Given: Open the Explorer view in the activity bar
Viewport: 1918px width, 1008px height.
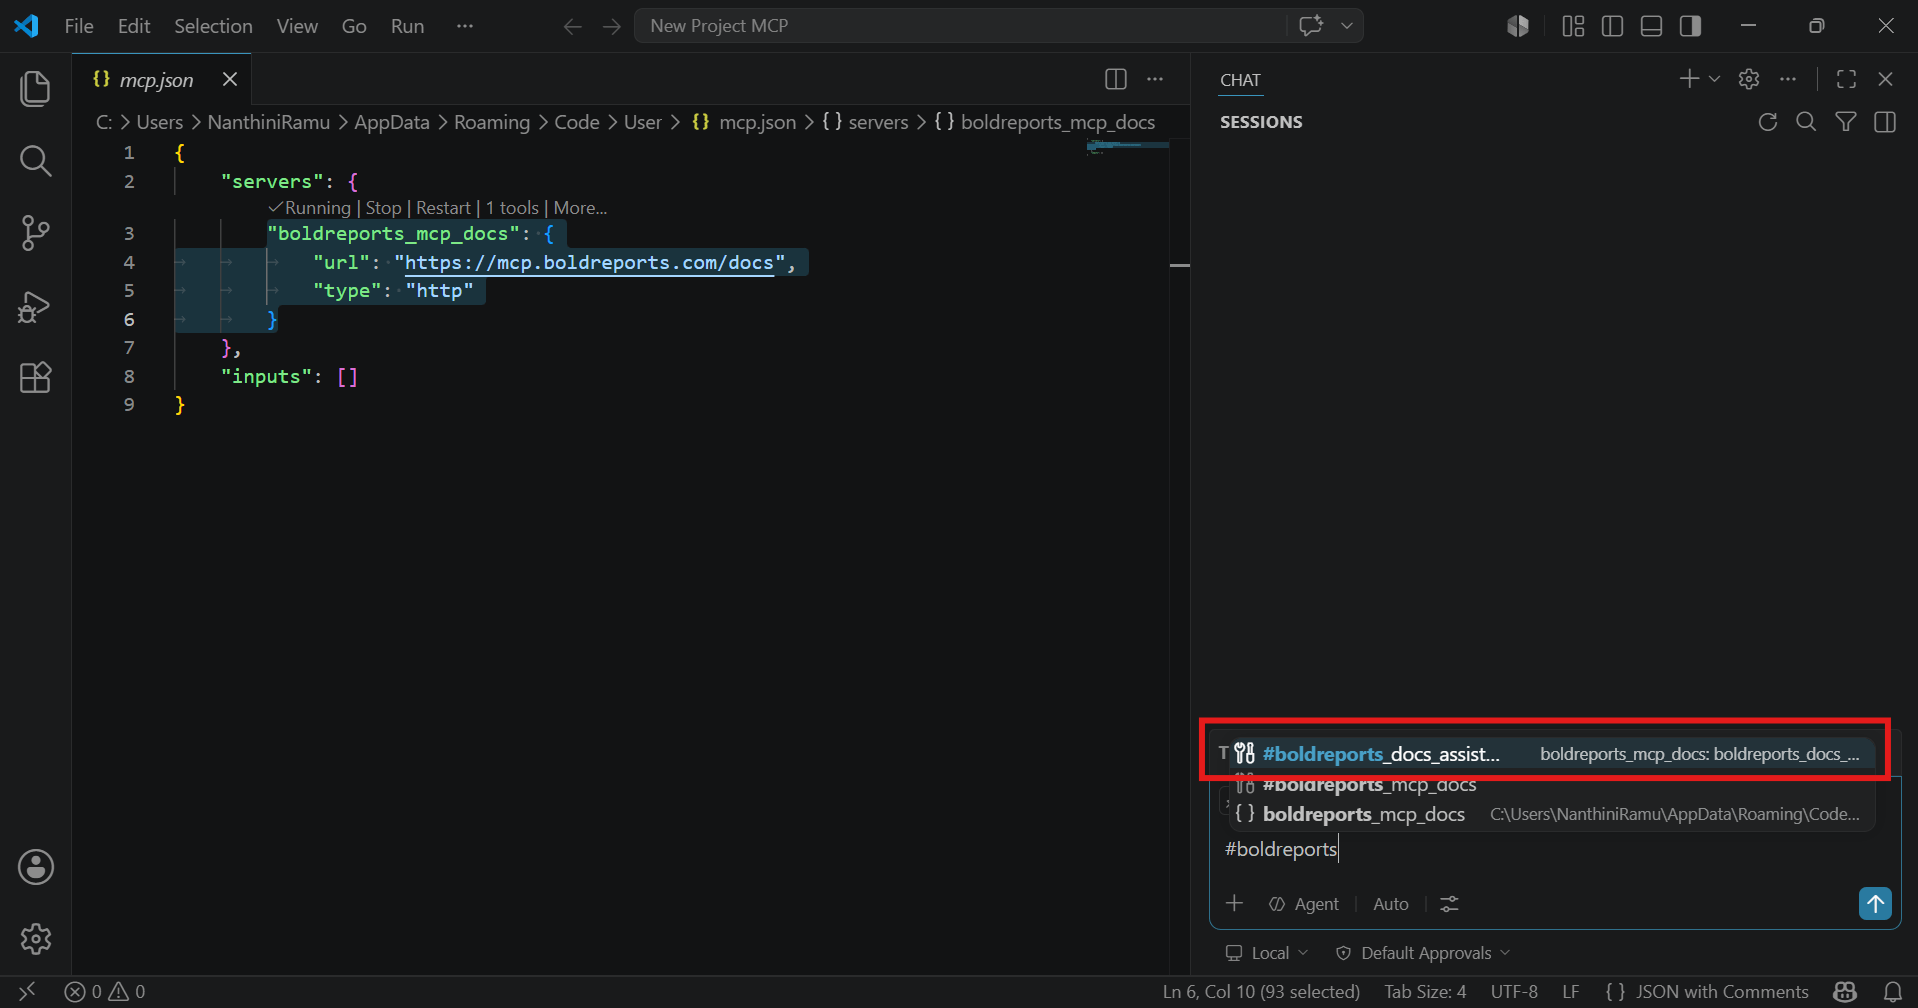Looking at the screenshot, I should click(35, 89).
